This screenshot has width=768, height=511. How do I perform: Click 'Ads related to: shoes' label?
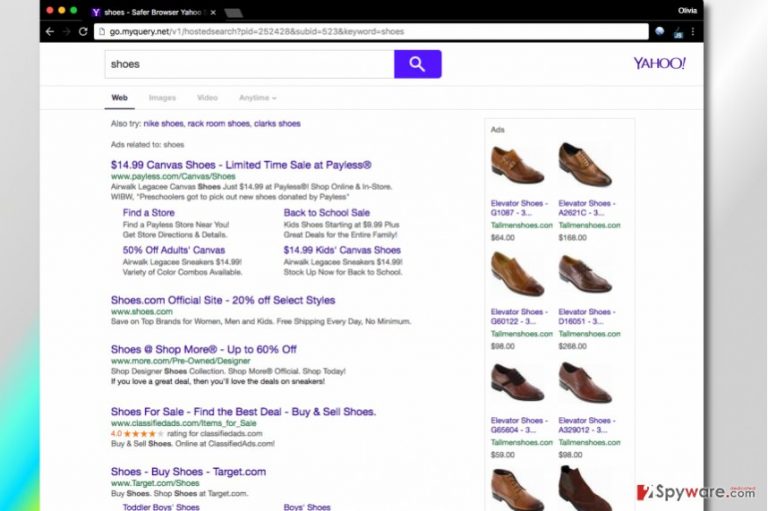pyautogui.click(x=147, y=145)
